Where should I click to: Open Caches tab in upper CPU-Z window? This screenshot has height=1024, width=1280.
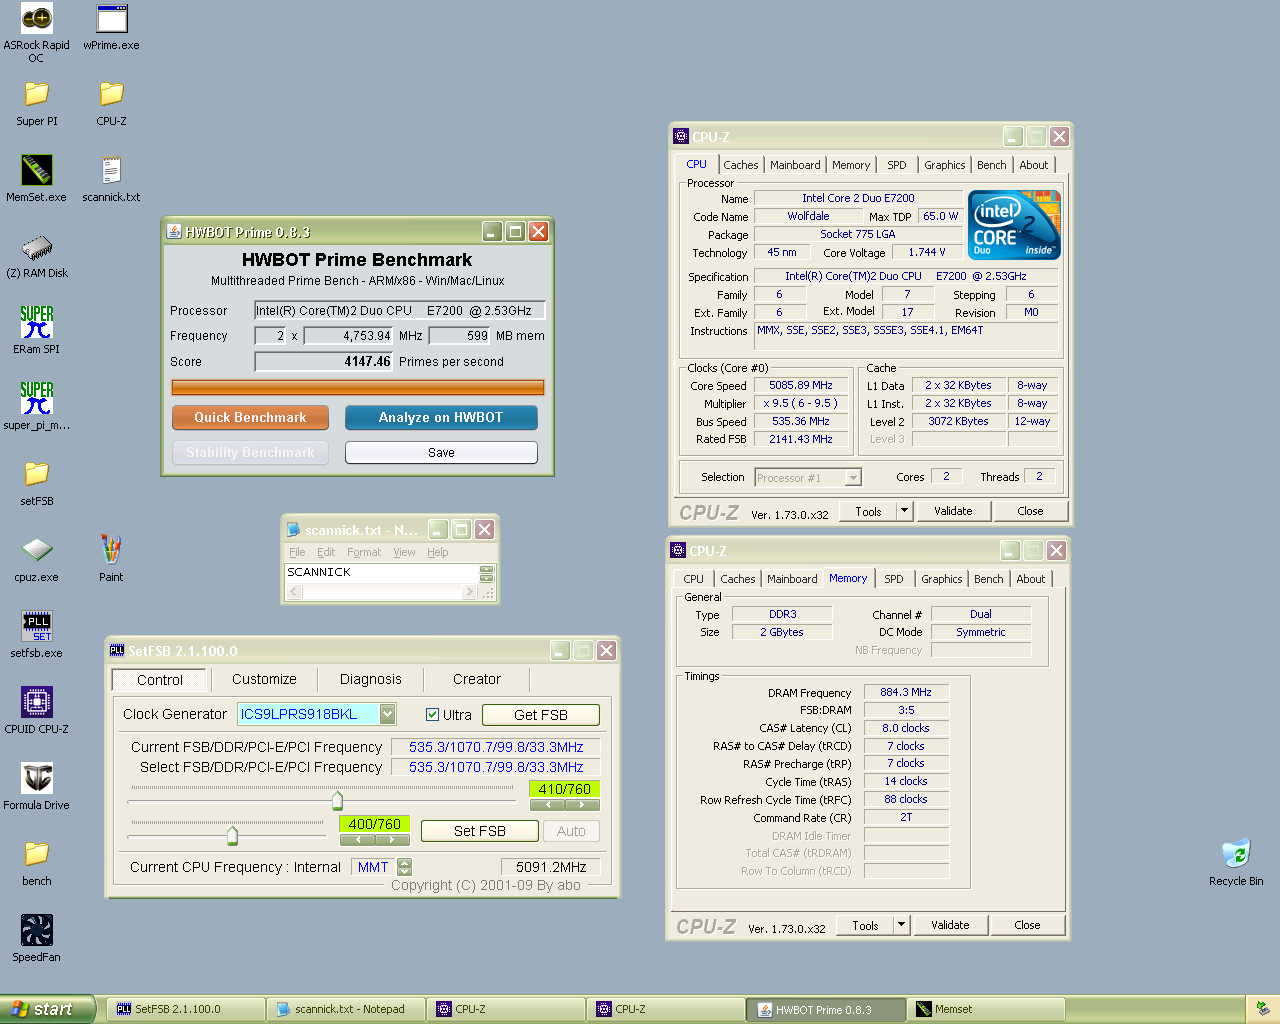[x=741, y=165]
